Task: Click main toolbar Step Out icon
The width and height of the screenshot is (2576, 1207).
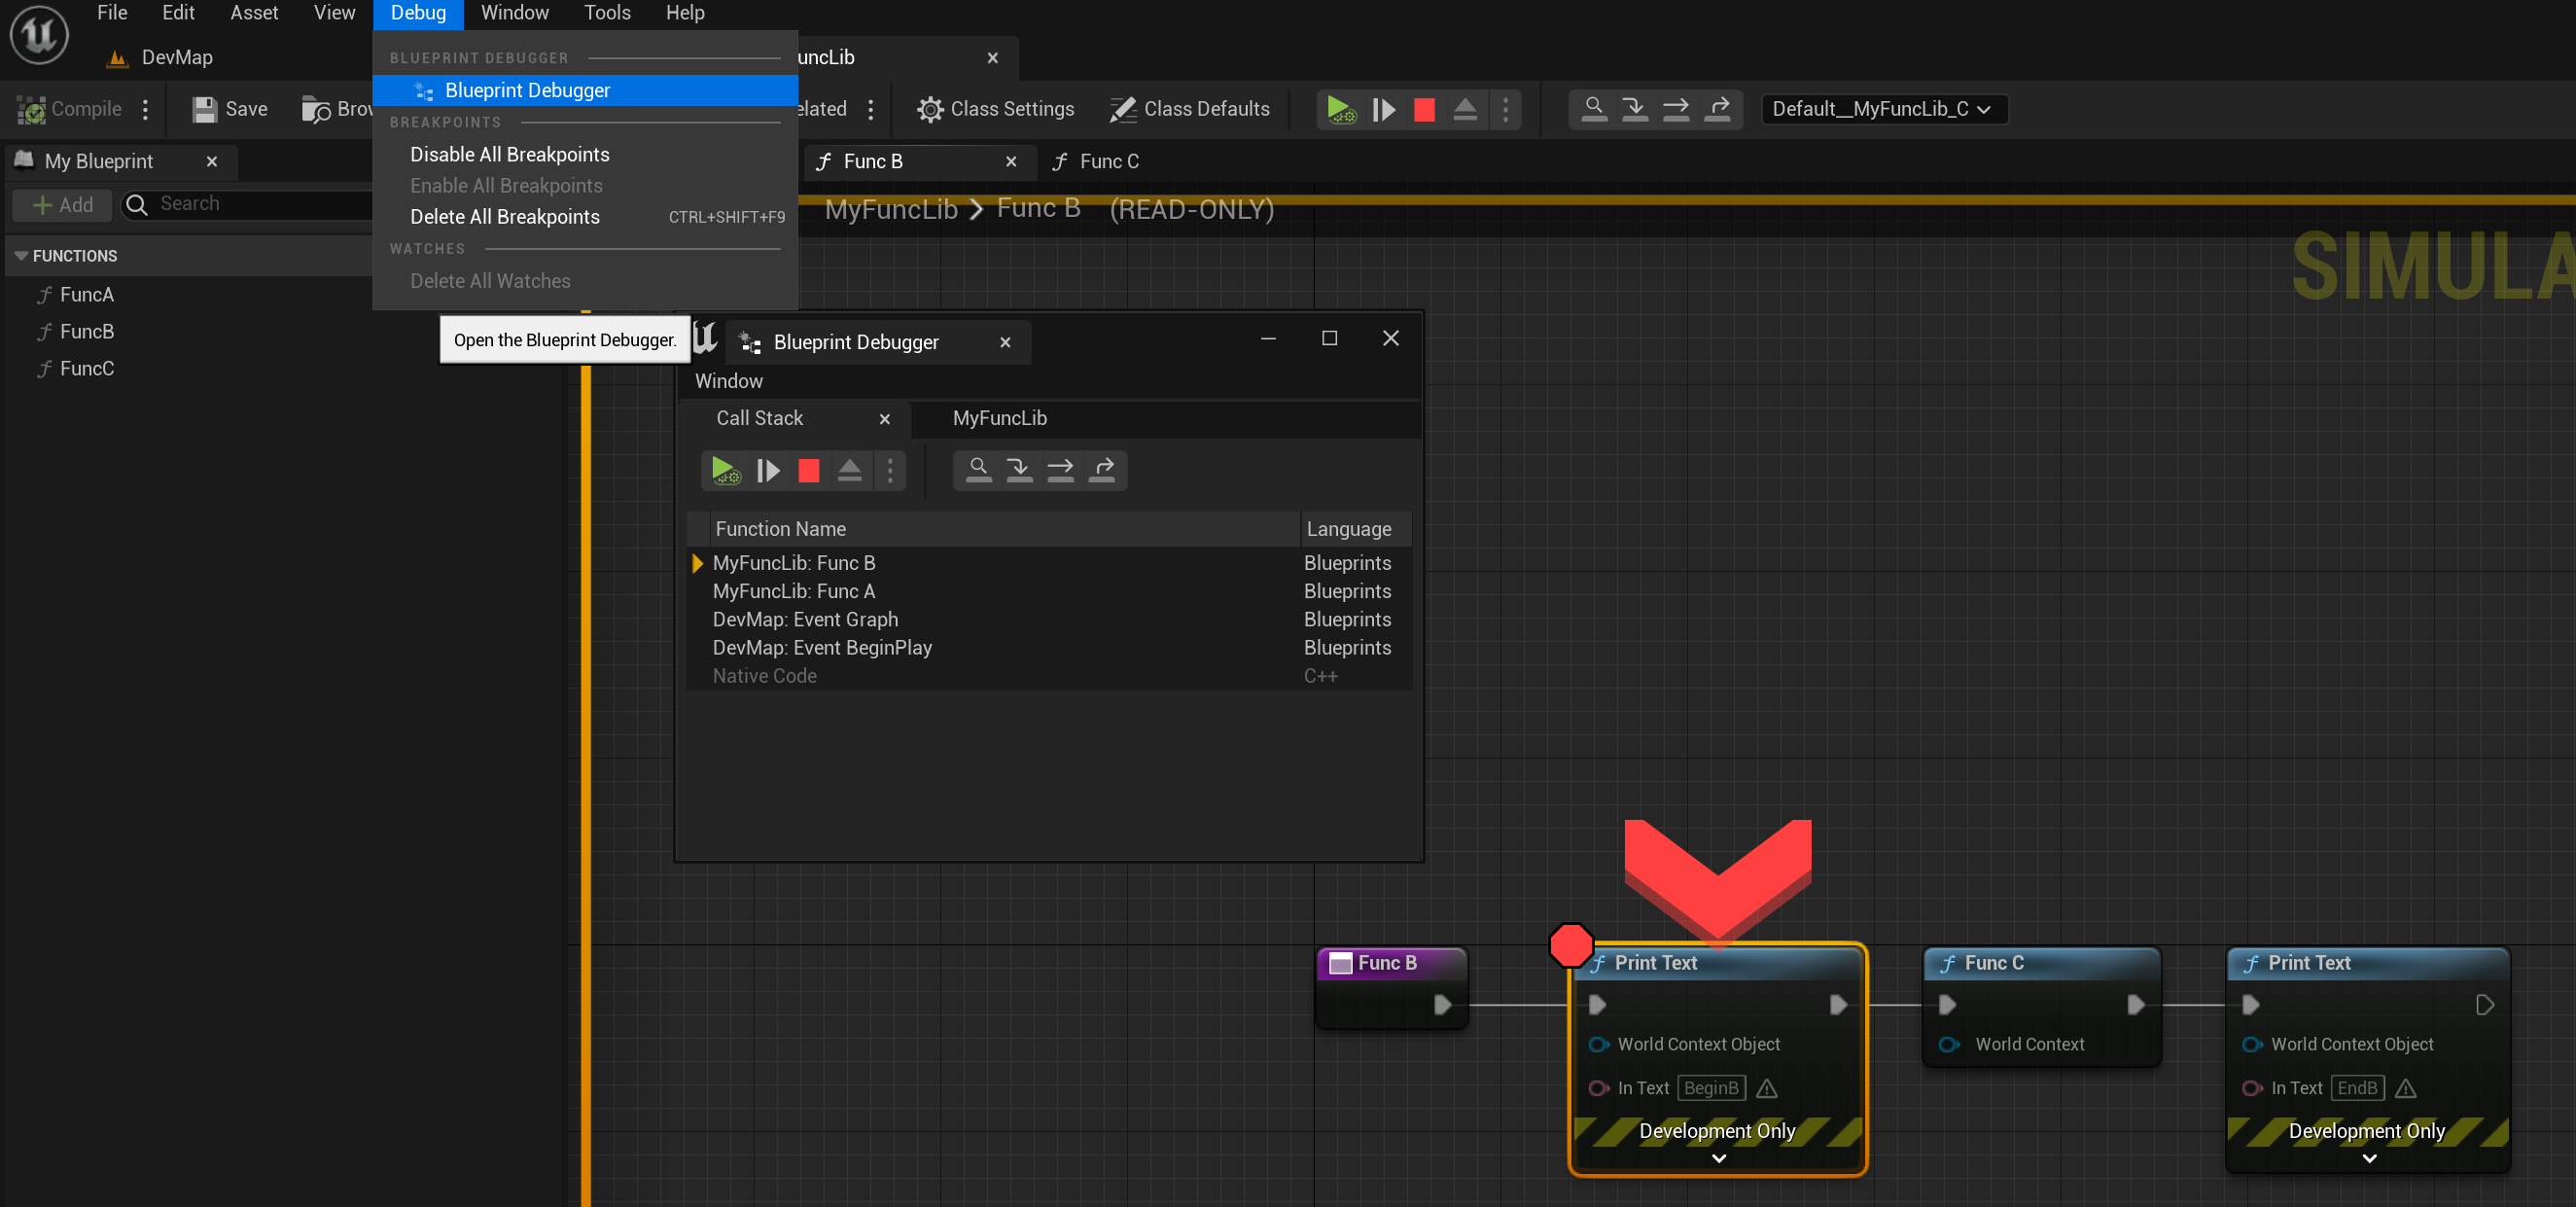Action: pos(1718,109)
